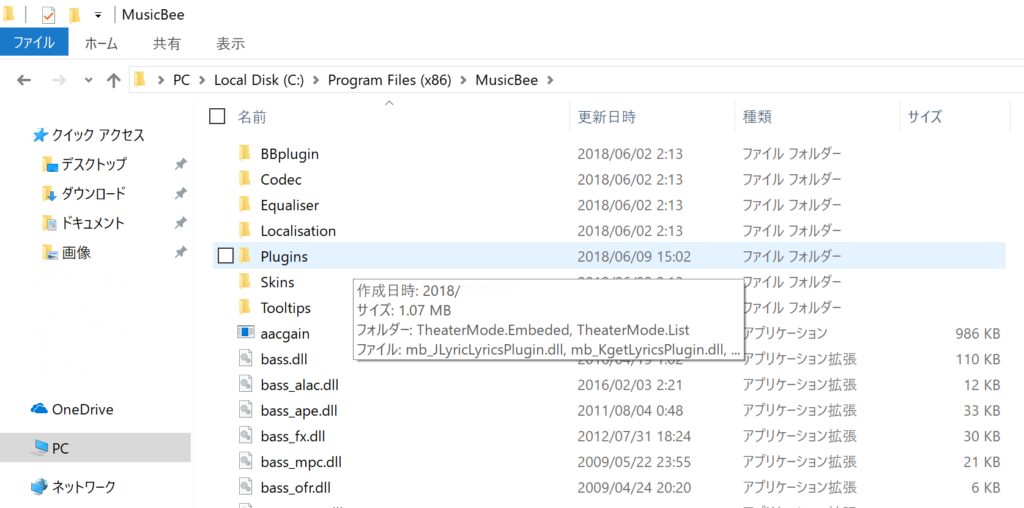Switch to the 共有 tab
The width and height of the screenshot is (1024, 508).
tap(167, 44)
